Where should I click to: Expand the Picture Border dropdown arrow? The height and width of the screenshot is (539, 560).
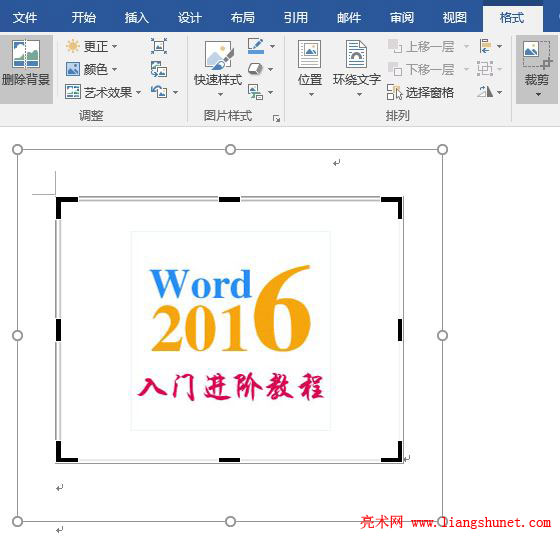(x=272, y=46)
